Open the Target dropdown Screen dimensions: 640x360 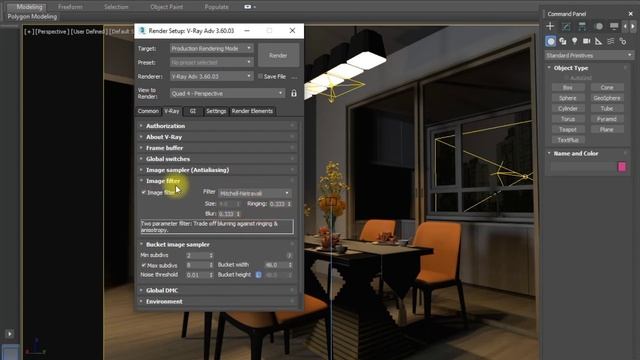(211, 48)
